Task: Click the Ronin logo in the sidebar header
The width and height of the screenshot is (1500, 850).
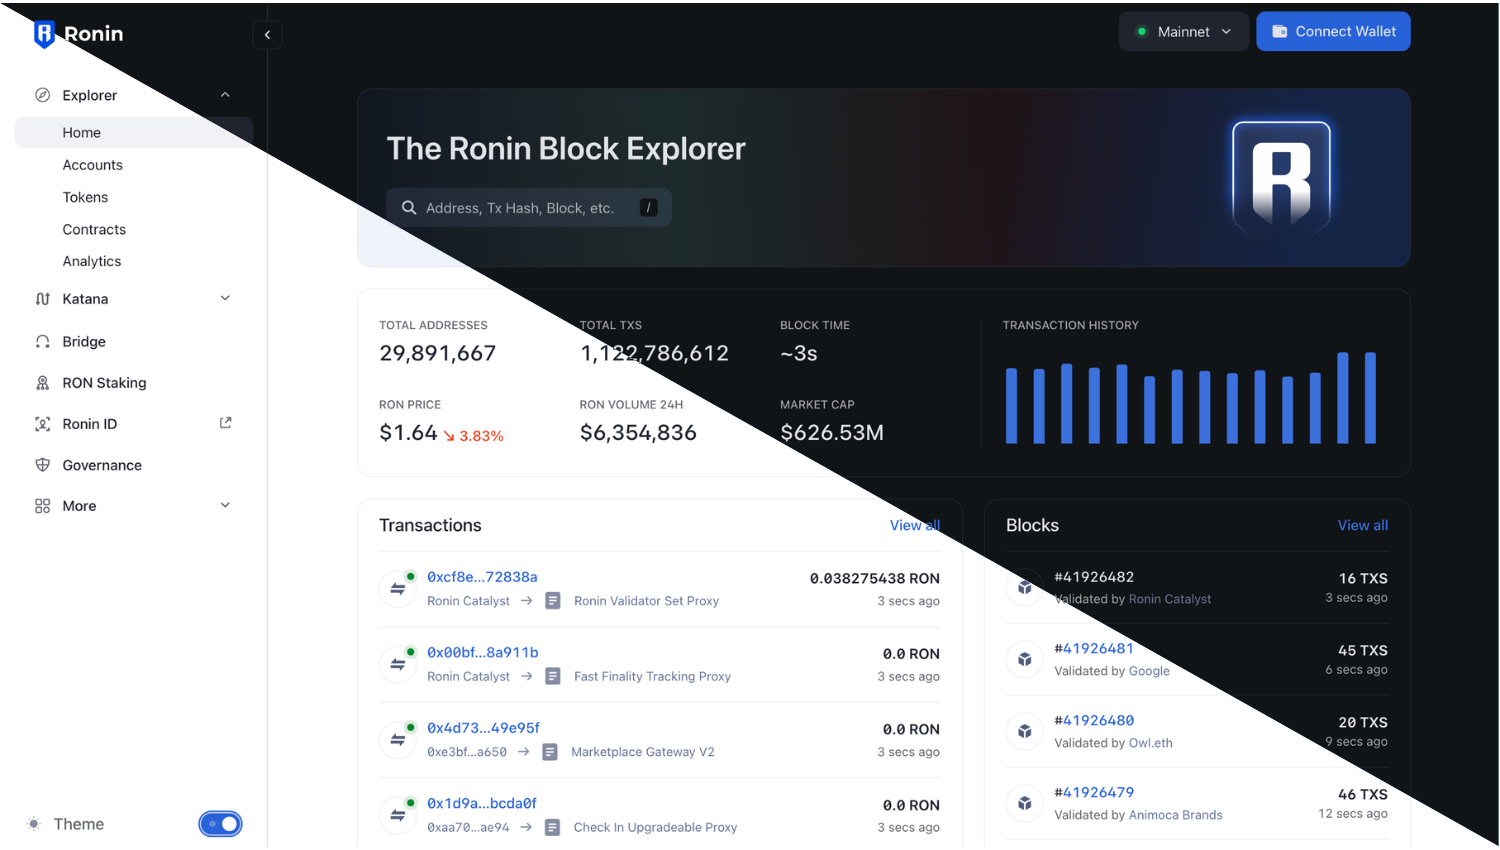Action: click(78, 34)
